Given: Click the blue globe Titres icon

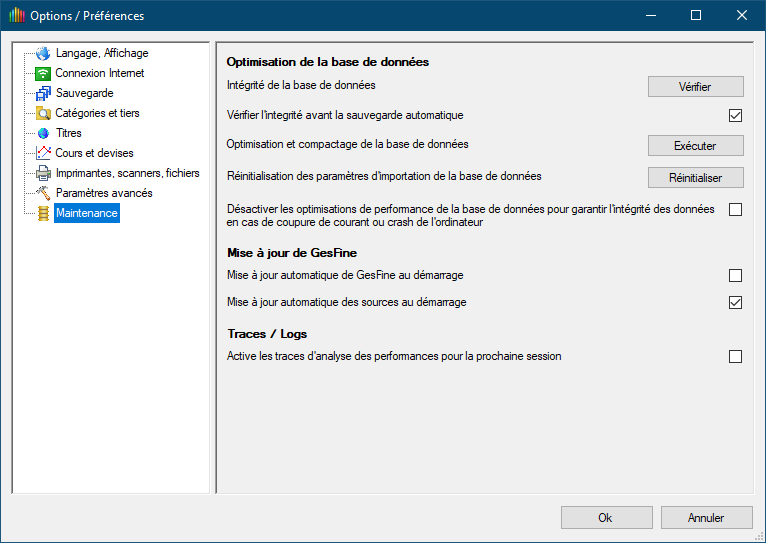Looking at the screenshot, I should (x=42, y=133).
